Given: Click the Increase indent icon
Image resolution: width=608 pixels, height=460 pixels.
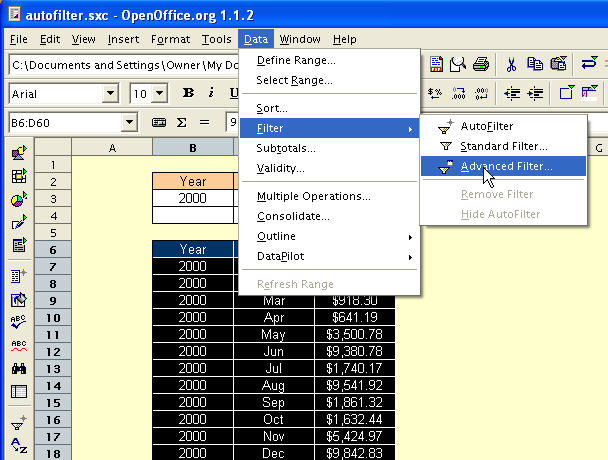Looking at the screenshot, I should click(535, 93).
